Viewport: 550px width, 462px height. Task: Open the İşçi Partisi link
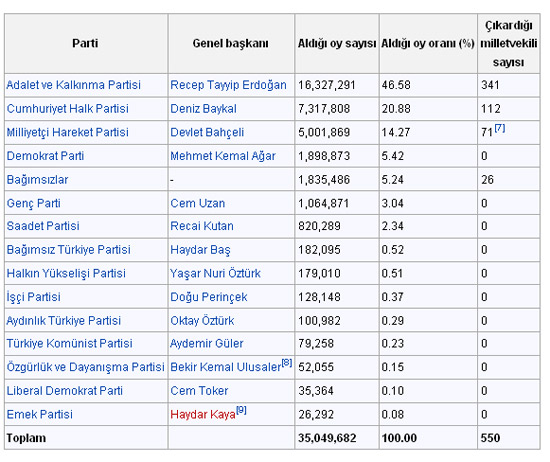[x=34, y=297]
